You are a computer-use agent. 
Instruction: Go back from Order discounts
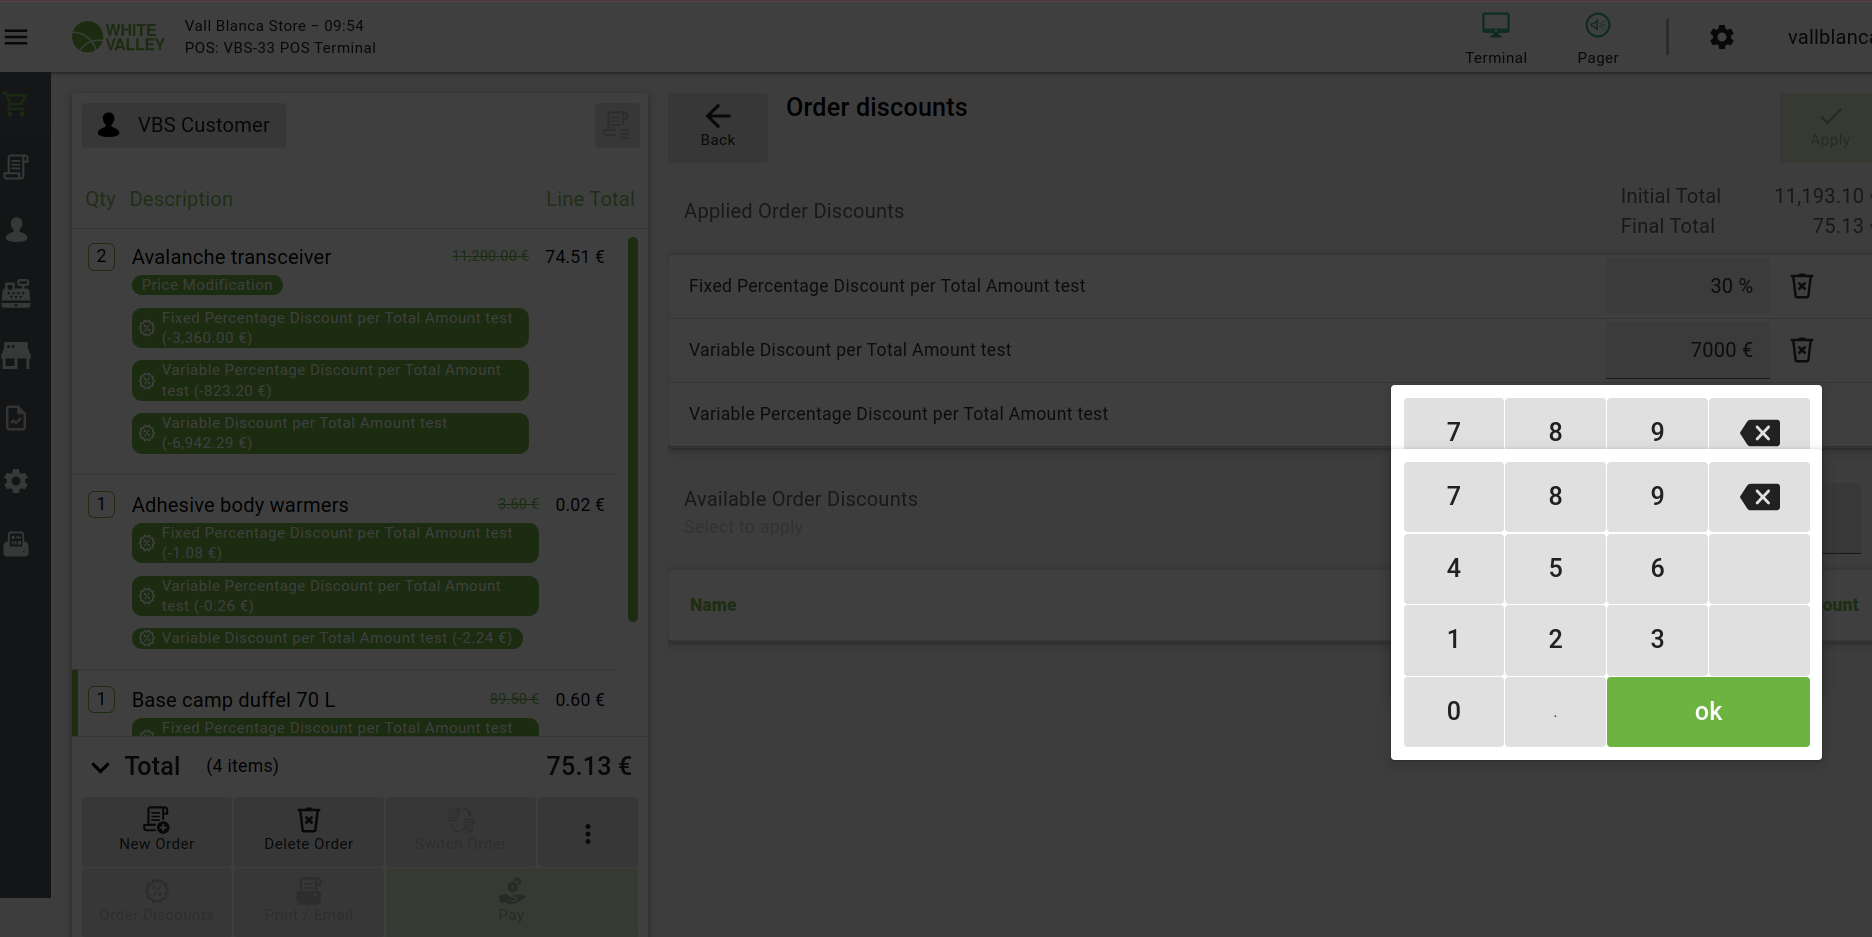[x=717, y=126]
